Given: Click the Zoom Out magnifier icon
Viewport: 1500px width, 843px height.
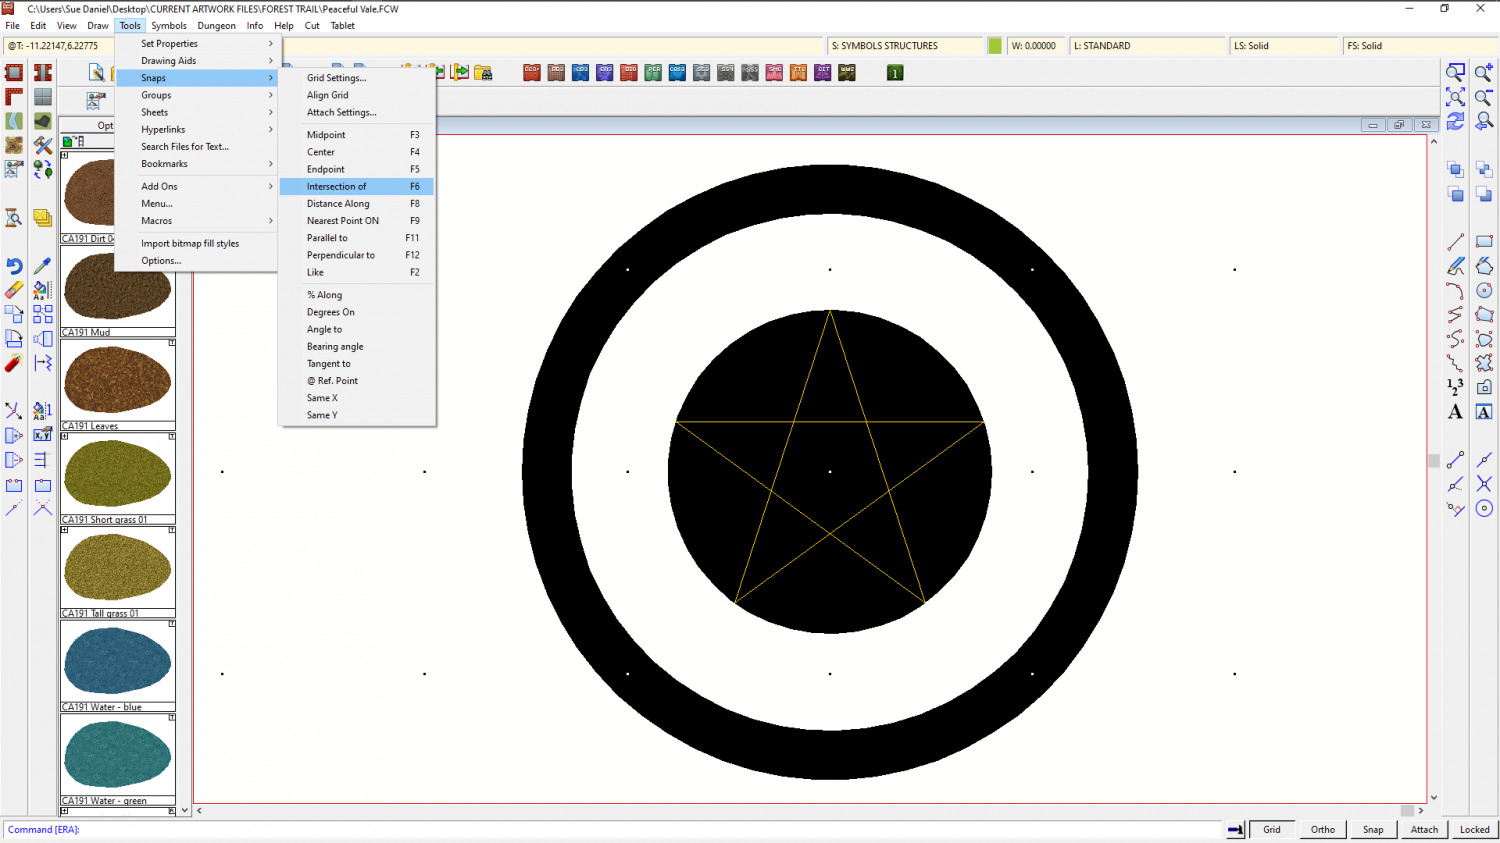Looking at the screenshot, I should (x=1484, y=97).
